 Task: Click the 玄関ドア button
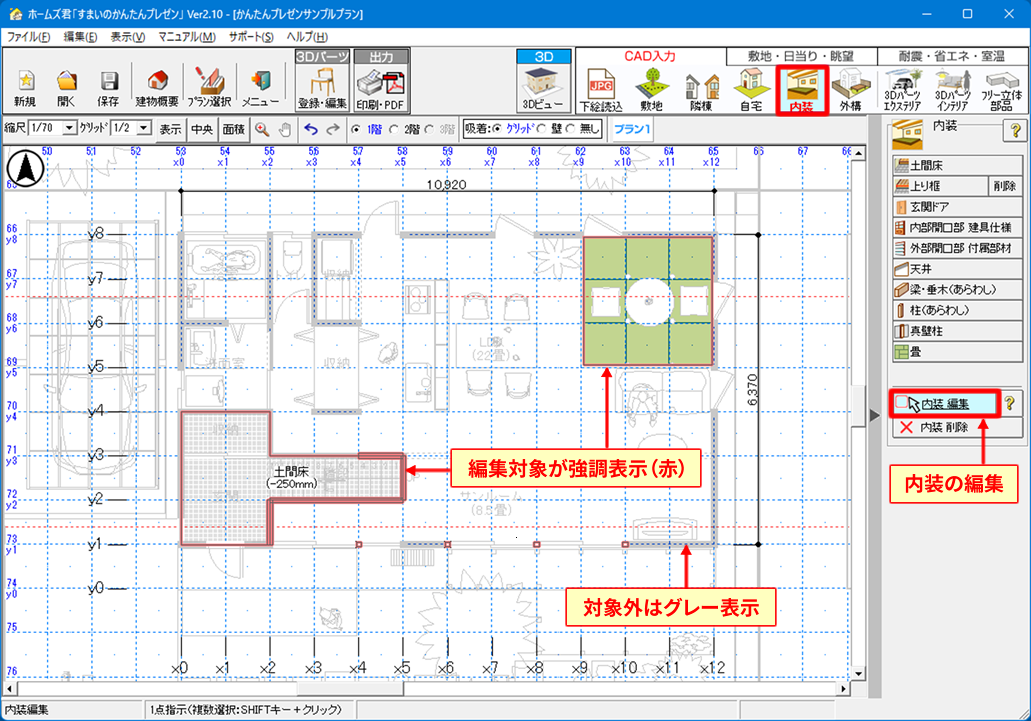point(957,207)
